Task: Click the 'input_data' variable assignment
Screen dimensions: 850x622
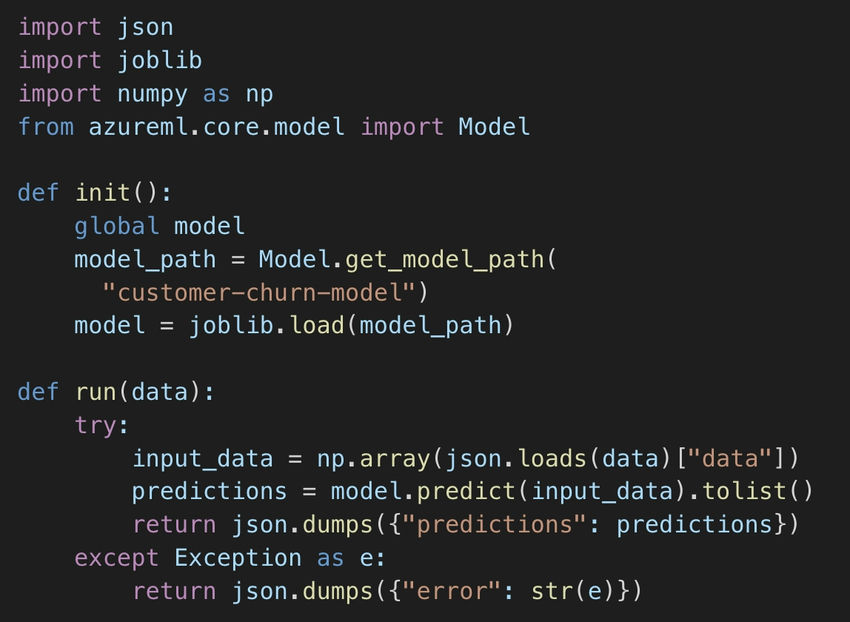Action: pos(202,459)
